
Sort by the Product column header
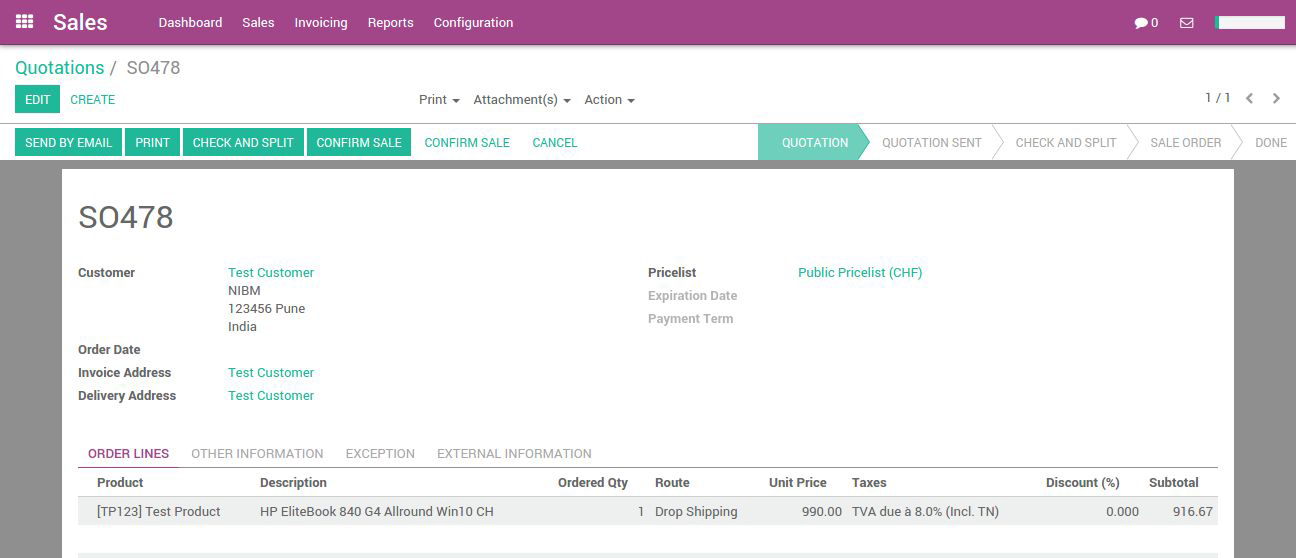[120, 482]
